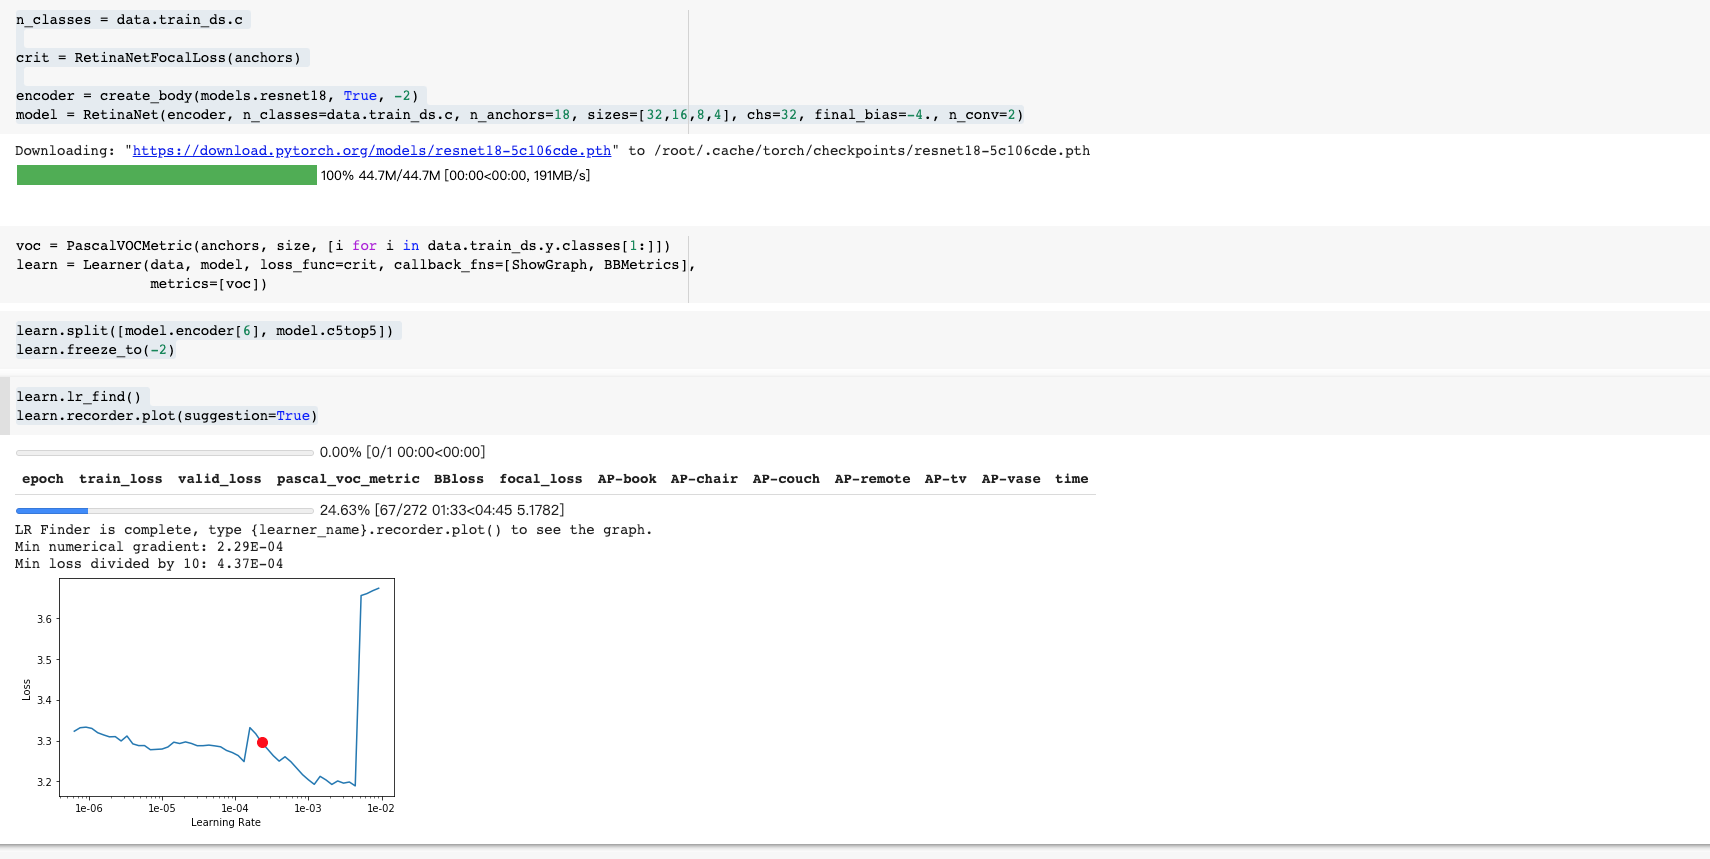The width and height of the screenshot is (1710, 859).
Task: Select the pascal_voc_metric column header
Action: [348, 479]
